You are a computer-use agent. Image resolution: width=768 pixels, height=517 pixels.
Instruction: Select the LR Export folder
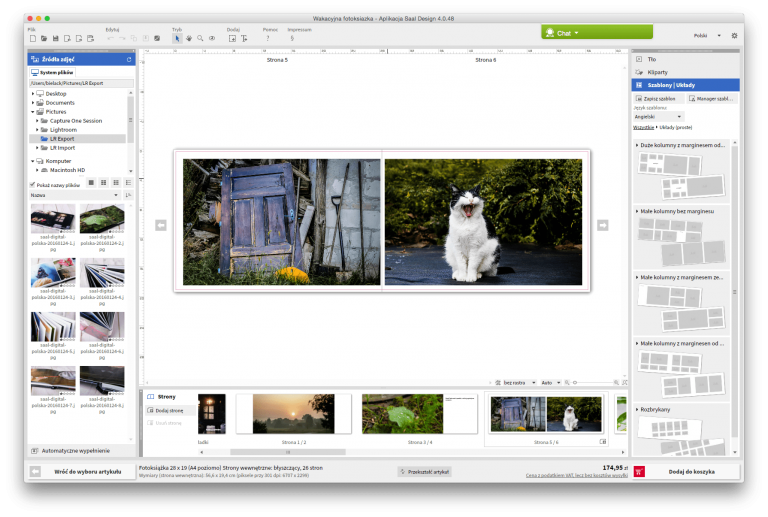tap(77, 139)
